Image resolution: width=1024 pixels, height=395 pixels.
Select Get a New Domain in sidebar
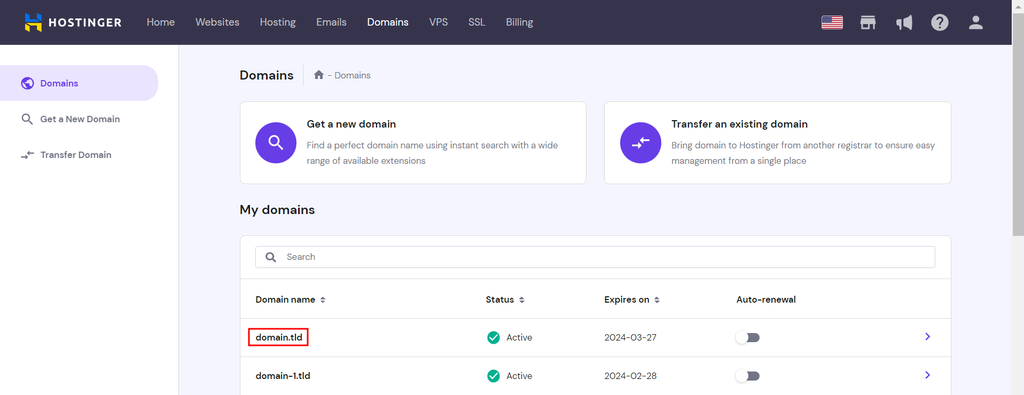pyautogui.click(x=79, y=119)
